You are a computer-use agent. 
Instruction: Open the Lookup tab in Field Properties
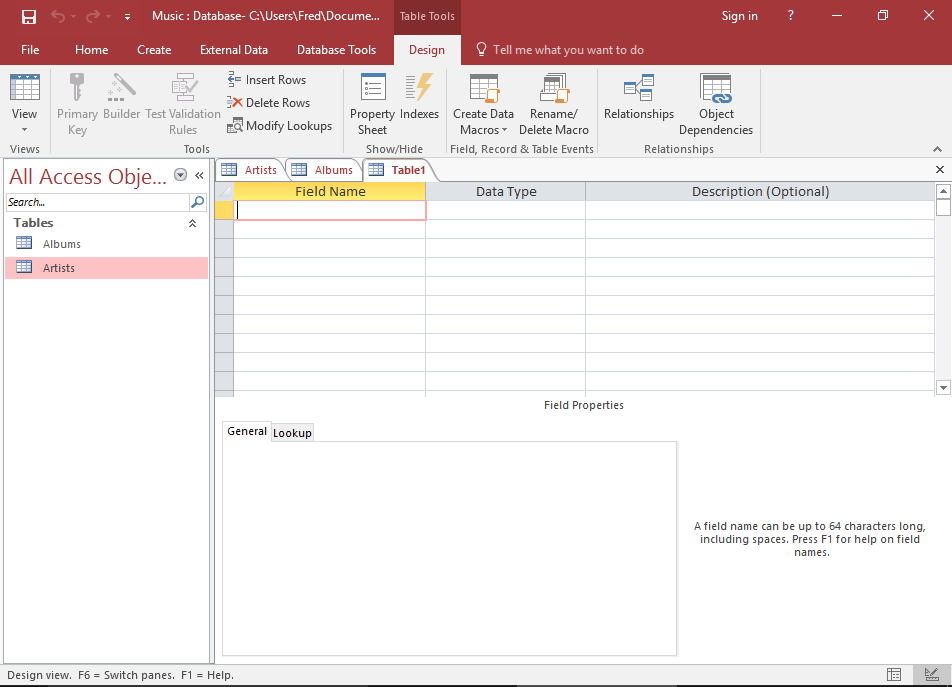click(292, 432)
